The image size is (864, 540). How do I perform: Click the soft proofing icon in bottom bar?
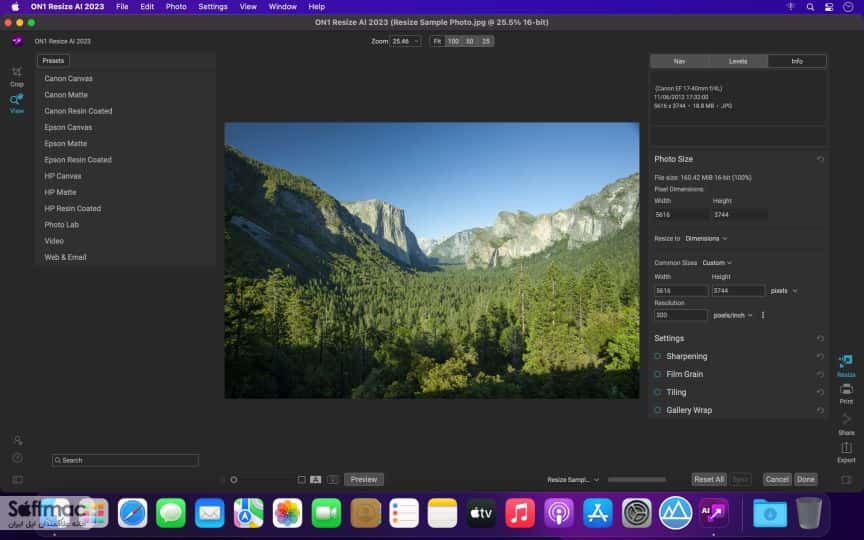click(332, 479)
